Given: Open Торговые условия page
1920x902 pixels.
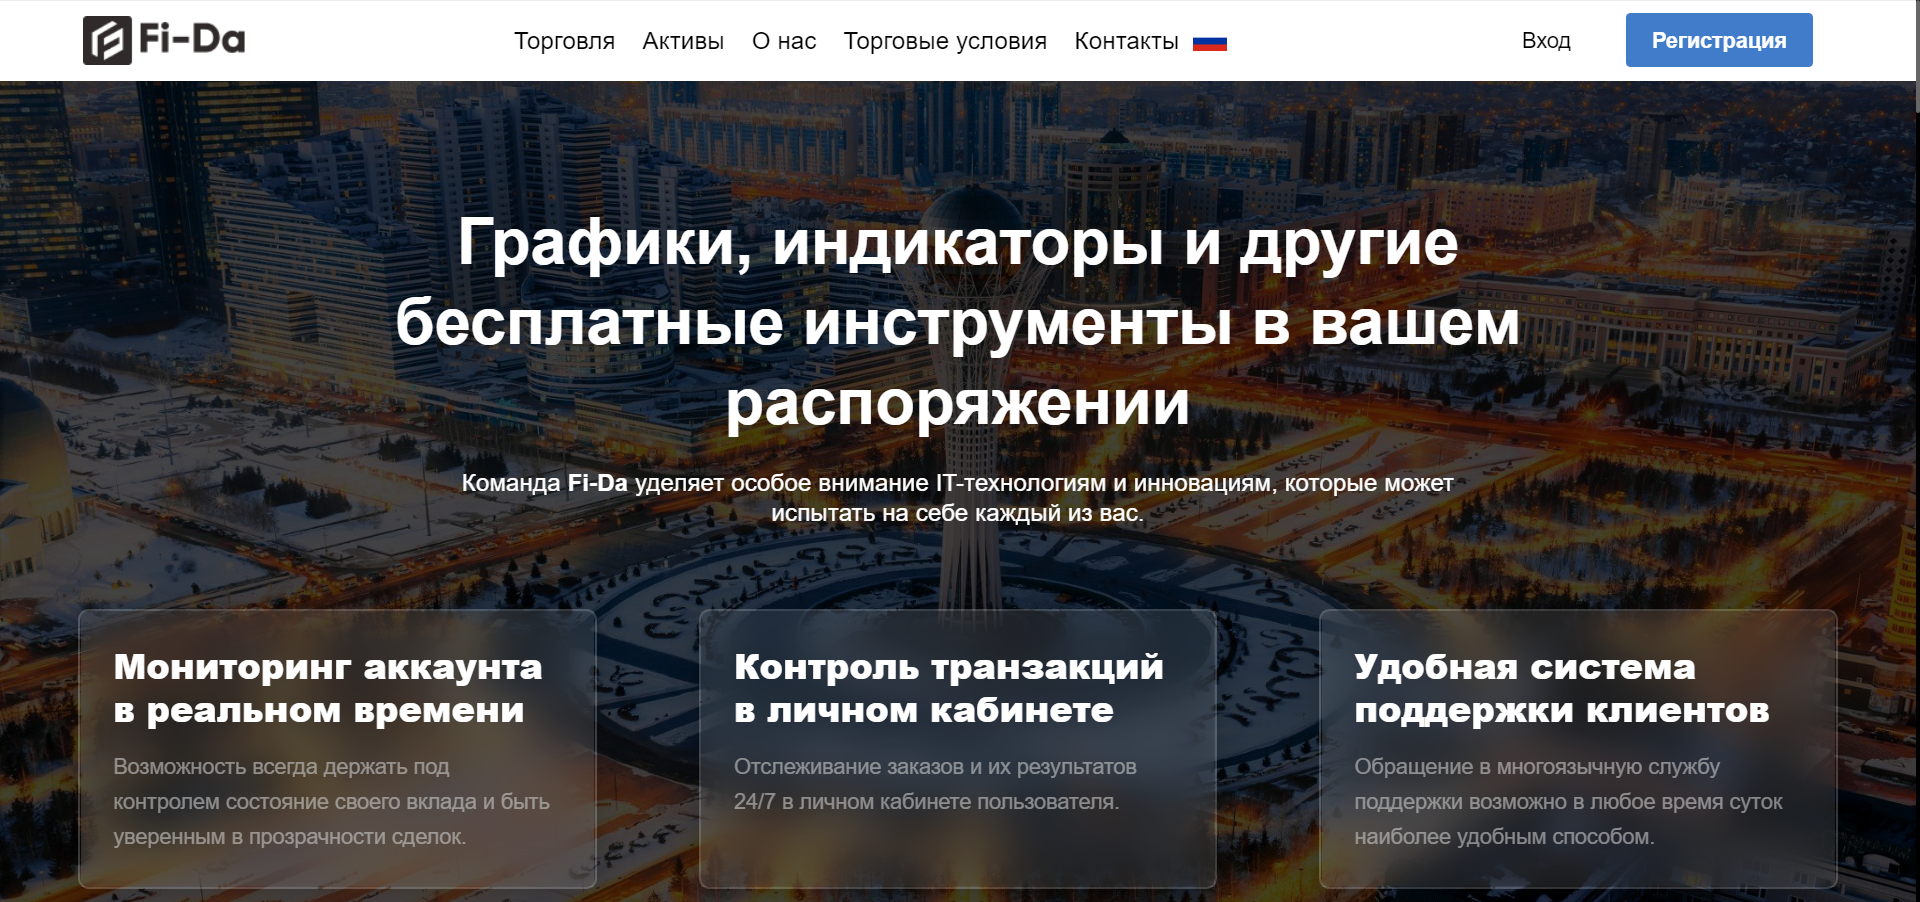Looking at the screenshot, I should [x=945, y=41].
